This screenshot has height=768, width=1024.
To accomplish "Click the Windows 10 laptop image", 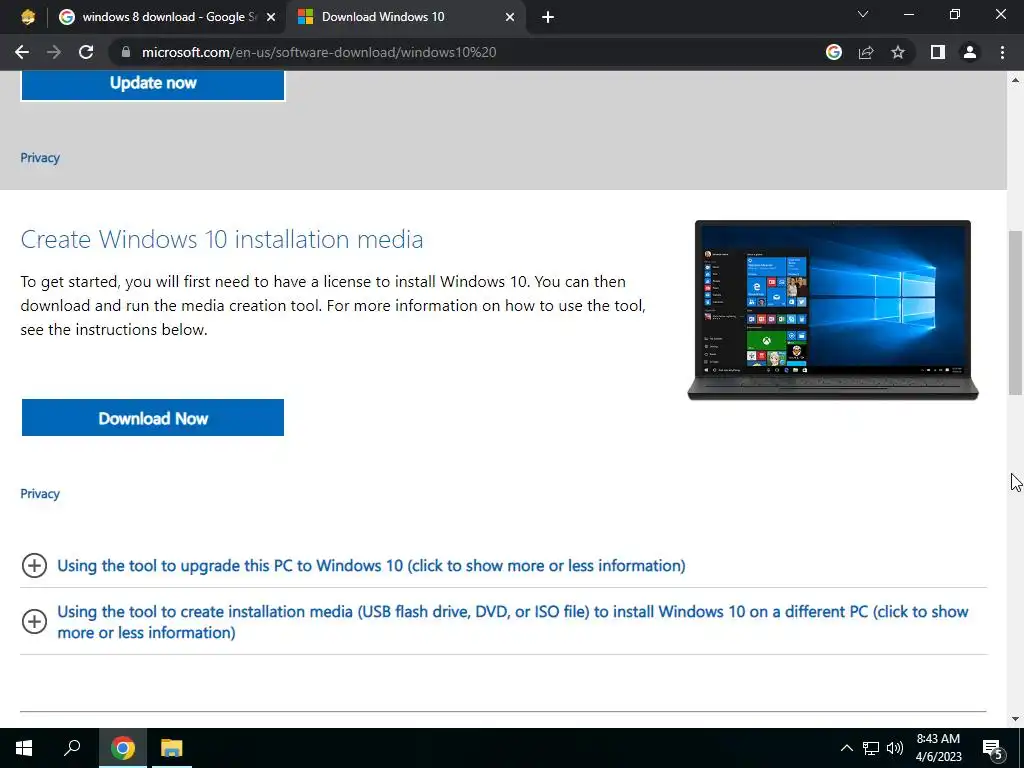I will pyautogui.click(x=833, y=310).
